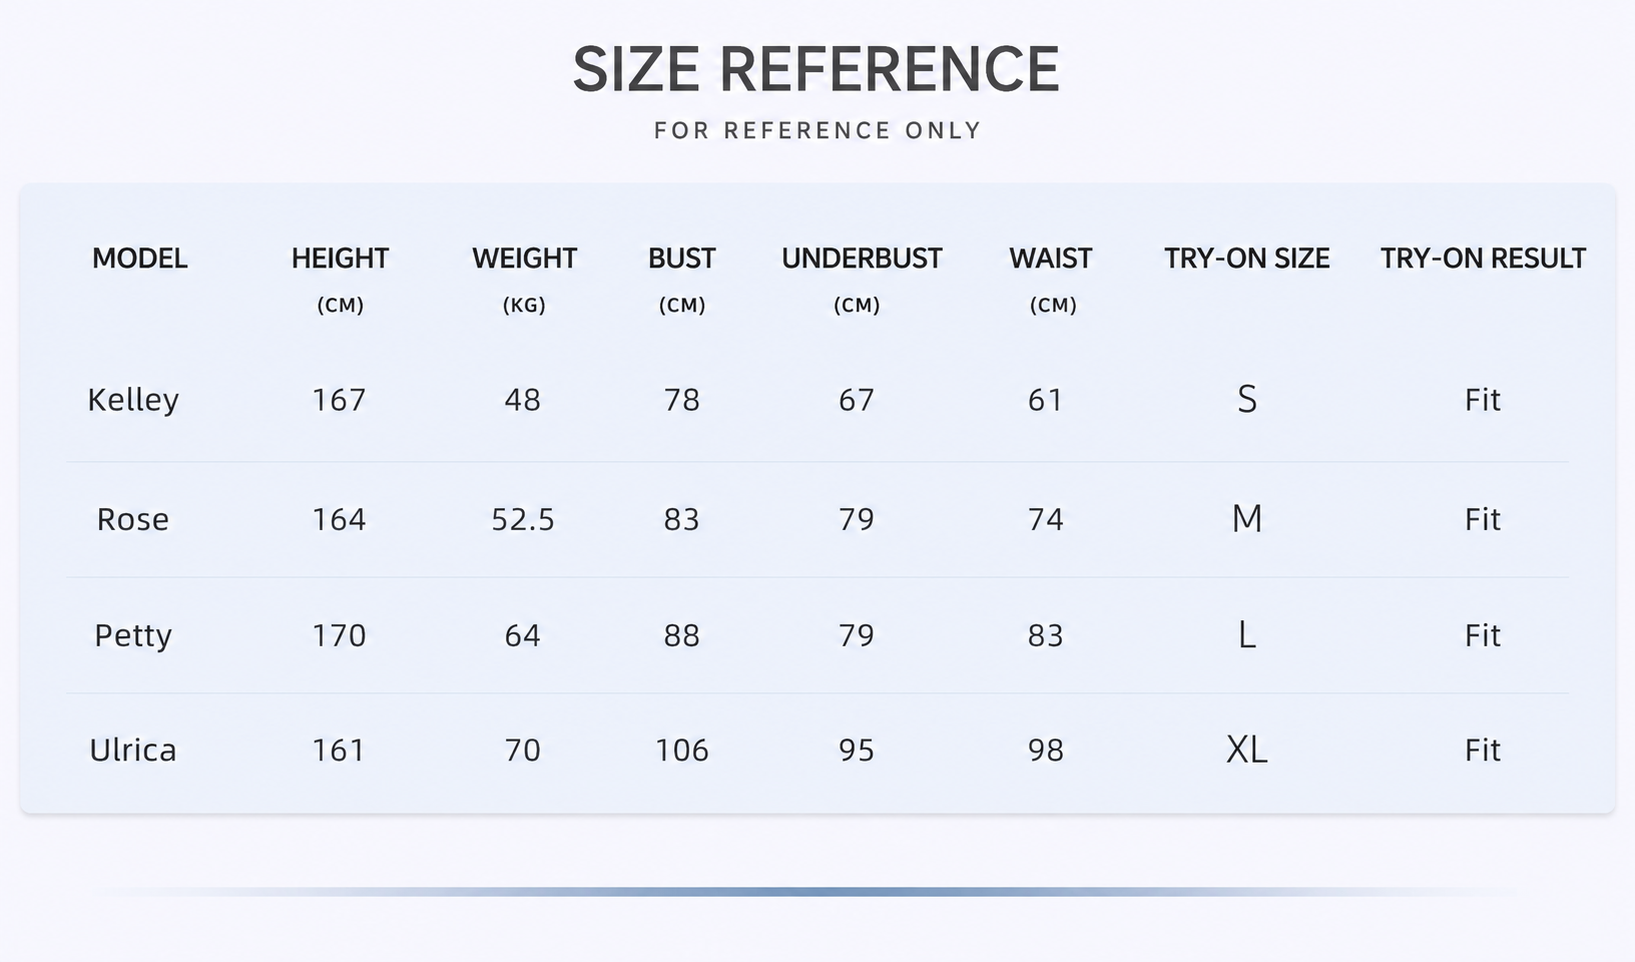The image size is (1635, 962).
Task: Click the TRY-ON SIZE column header
Action: coord(1246,258)
